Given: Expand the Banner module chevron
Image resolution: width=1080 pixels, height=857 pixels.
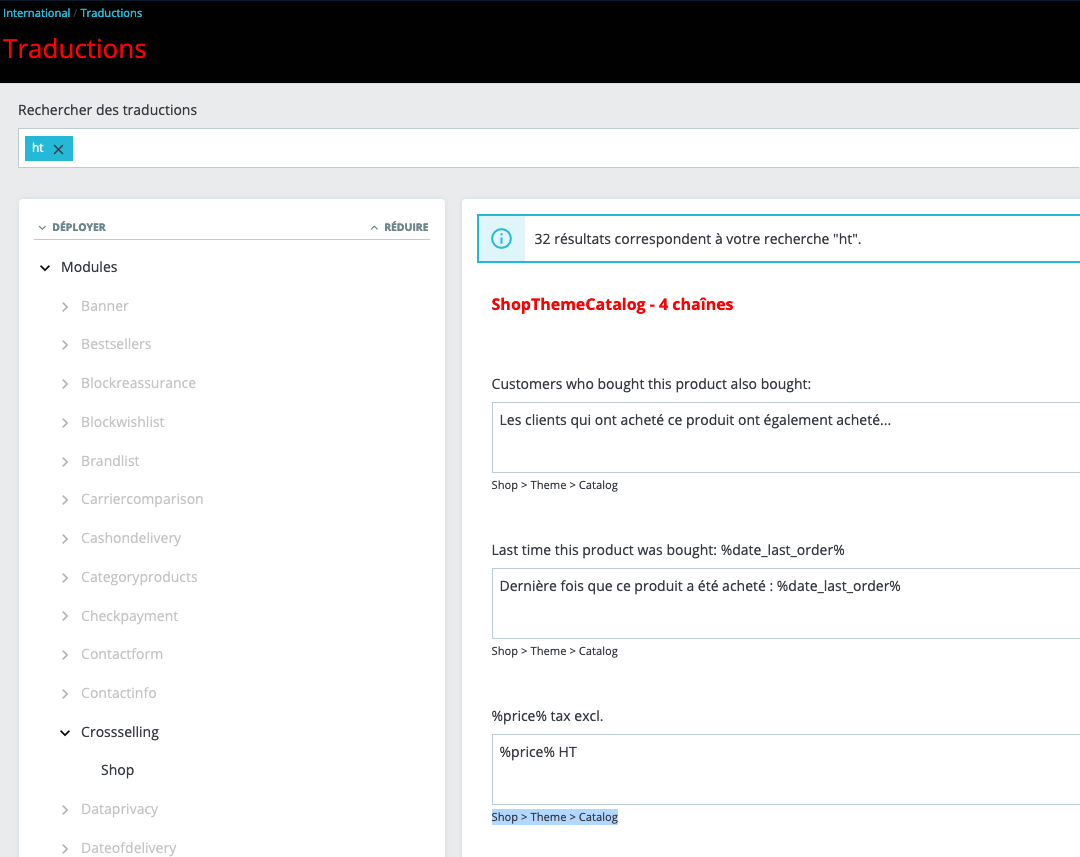Looking at the screenshot, I should pos(65,307).
